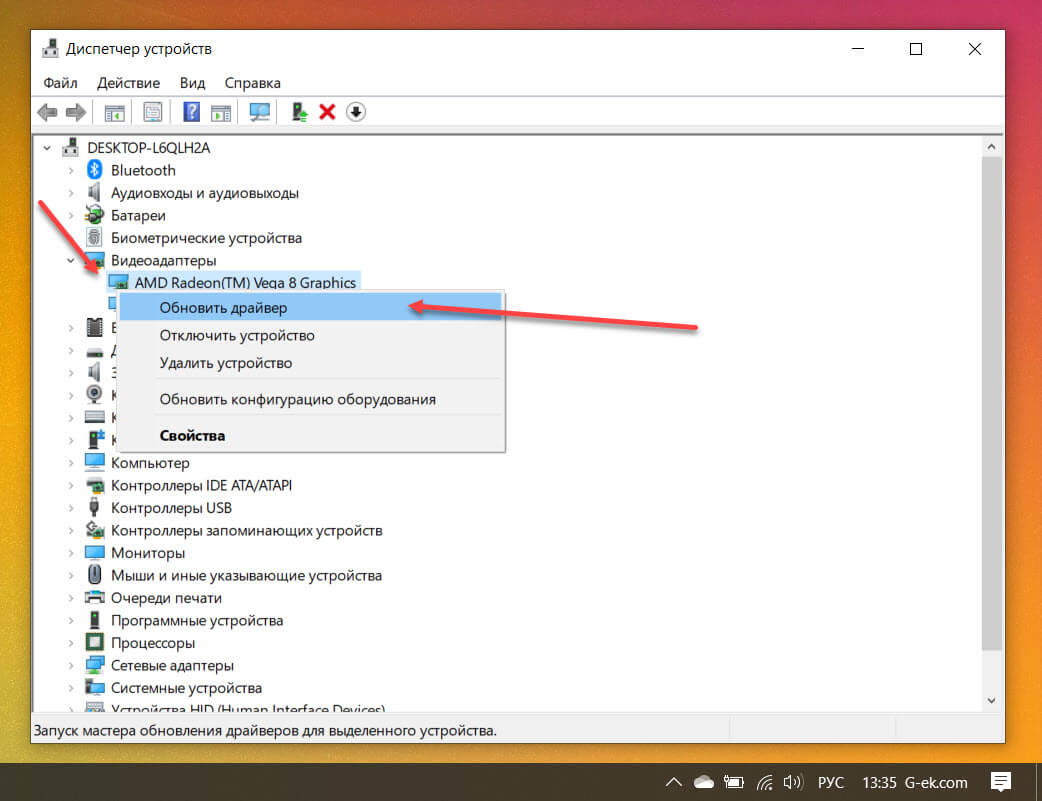Image resolution: width=1042 pixels, height=801 pixels.
Task: Click the disable device down-arrow icon
Action: [x=356, y=112]
